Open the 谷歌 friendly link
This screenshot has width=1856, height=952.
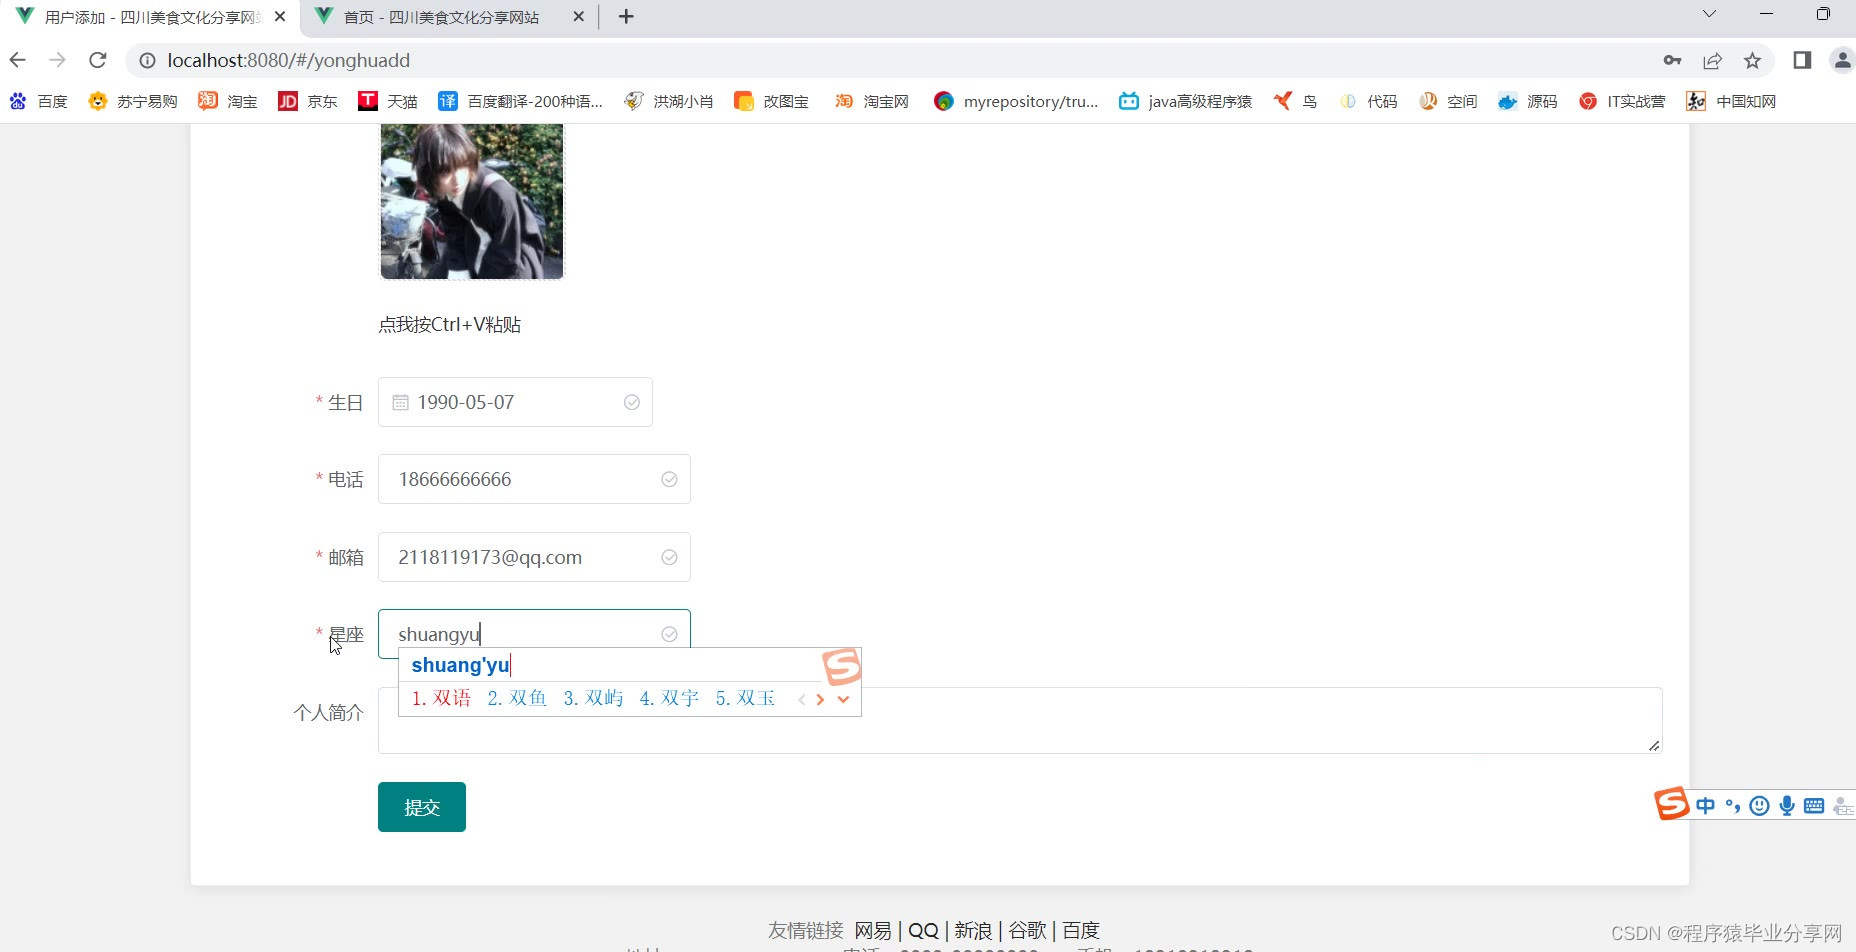click(1027, 930)
